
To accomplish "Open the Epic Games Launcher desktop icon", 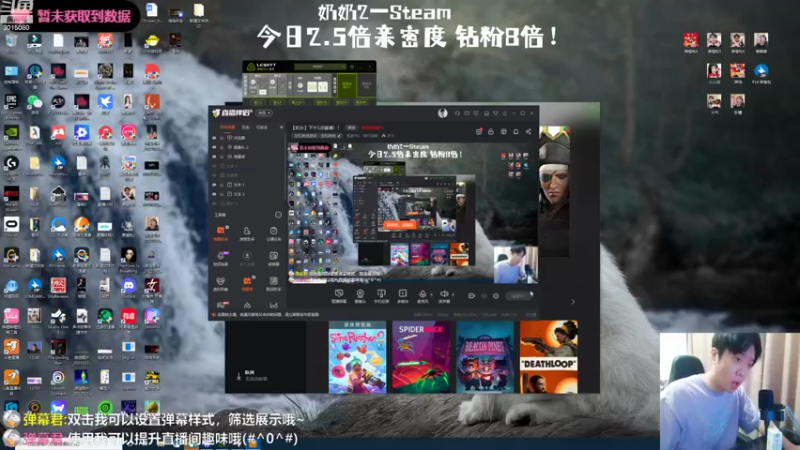I will click(11, 105).
